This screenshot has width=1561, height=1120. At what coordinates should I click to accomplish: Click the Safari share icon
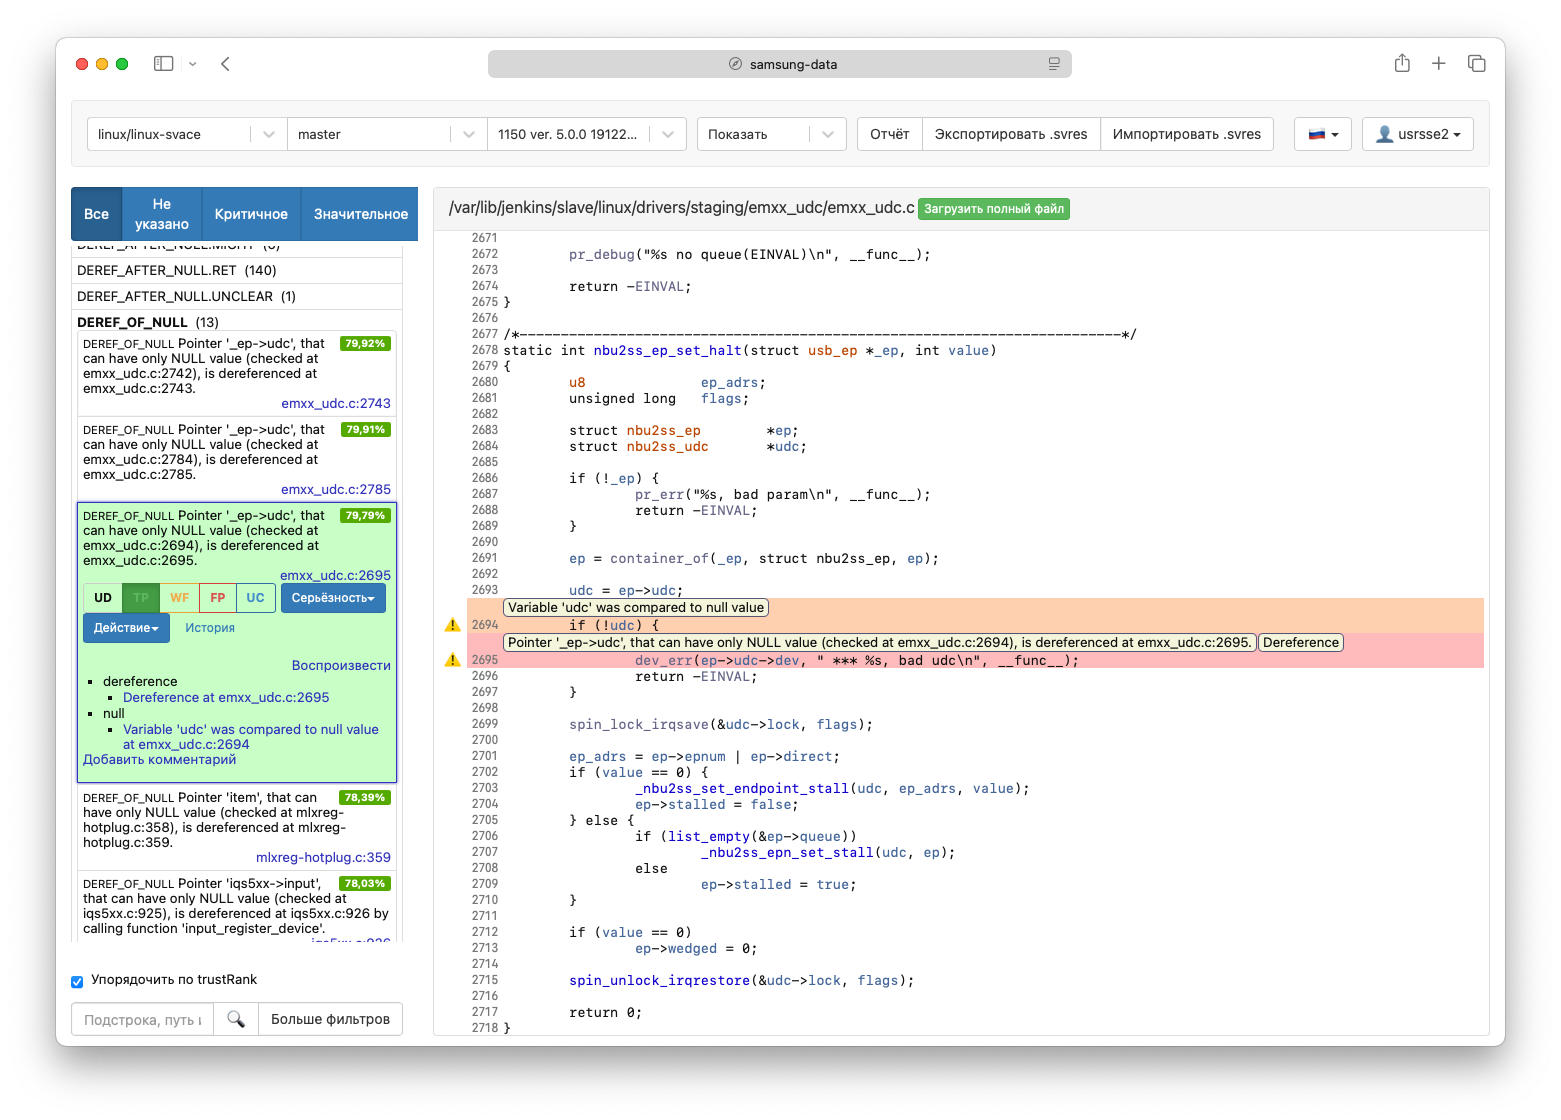pyautogui.click(x=1402, y=64)
